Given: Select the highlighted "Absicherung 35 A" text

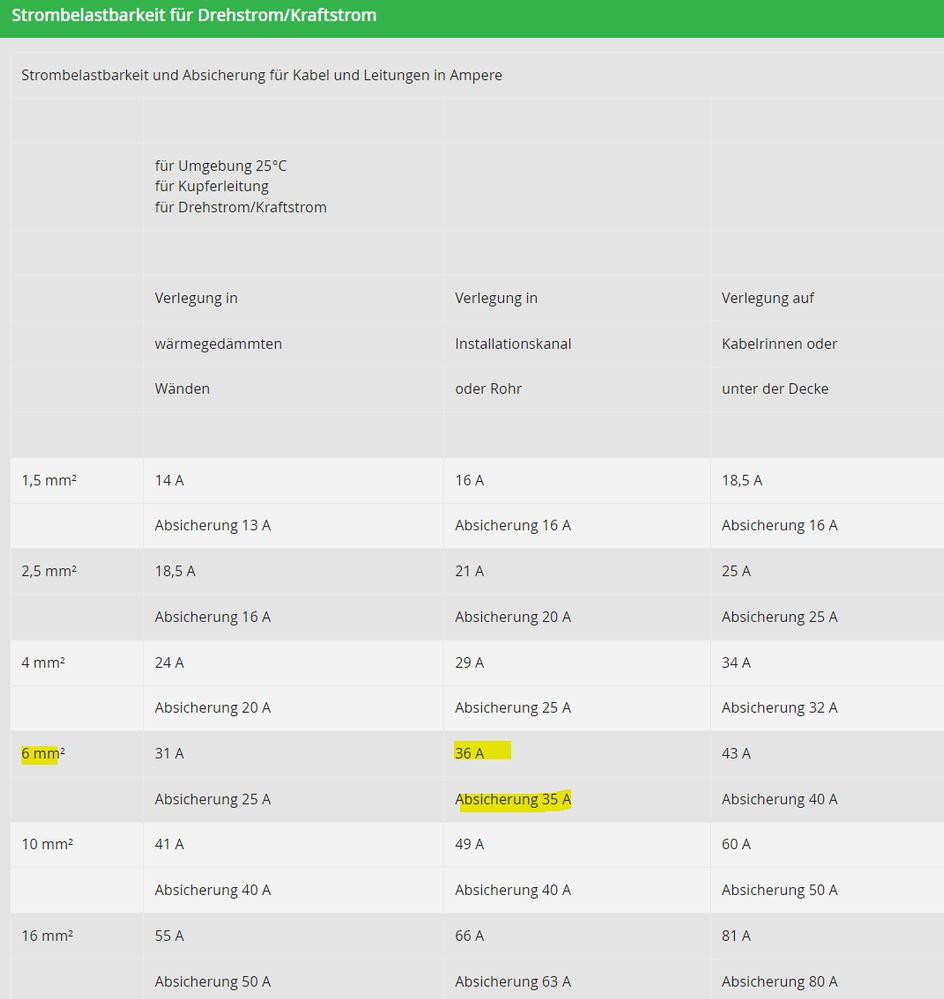Looking at the screenshot, I should click(x=512, y=798).
